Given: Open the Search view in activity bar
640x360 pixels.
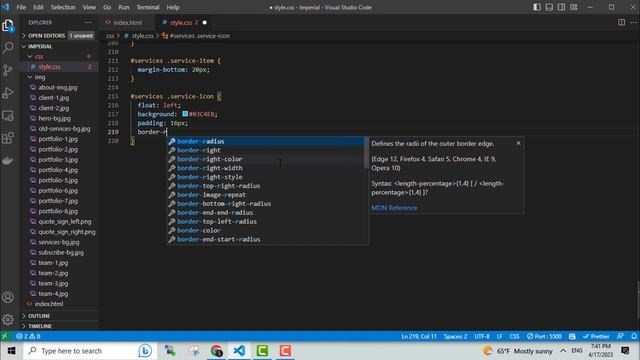Looking at the screenshot, I should coord(8,48).
